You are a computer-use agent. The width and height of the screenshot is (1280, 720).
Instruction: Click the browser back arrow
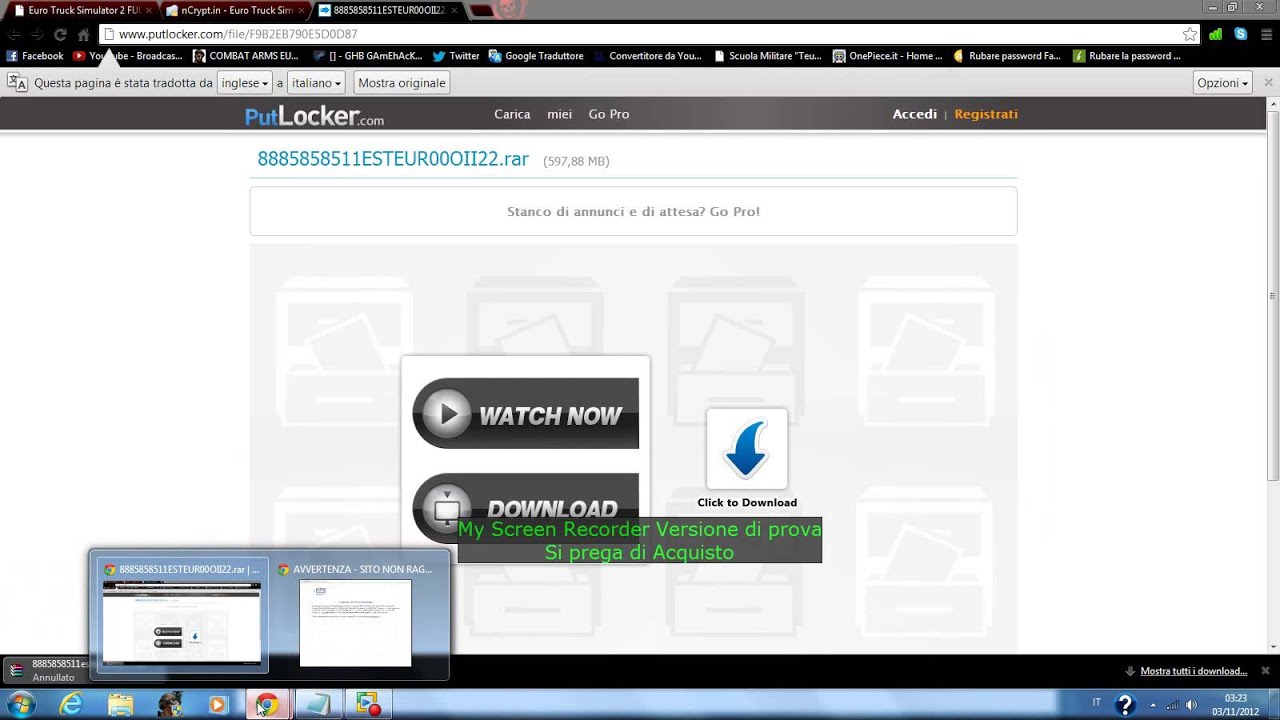(x=14, y=34)
